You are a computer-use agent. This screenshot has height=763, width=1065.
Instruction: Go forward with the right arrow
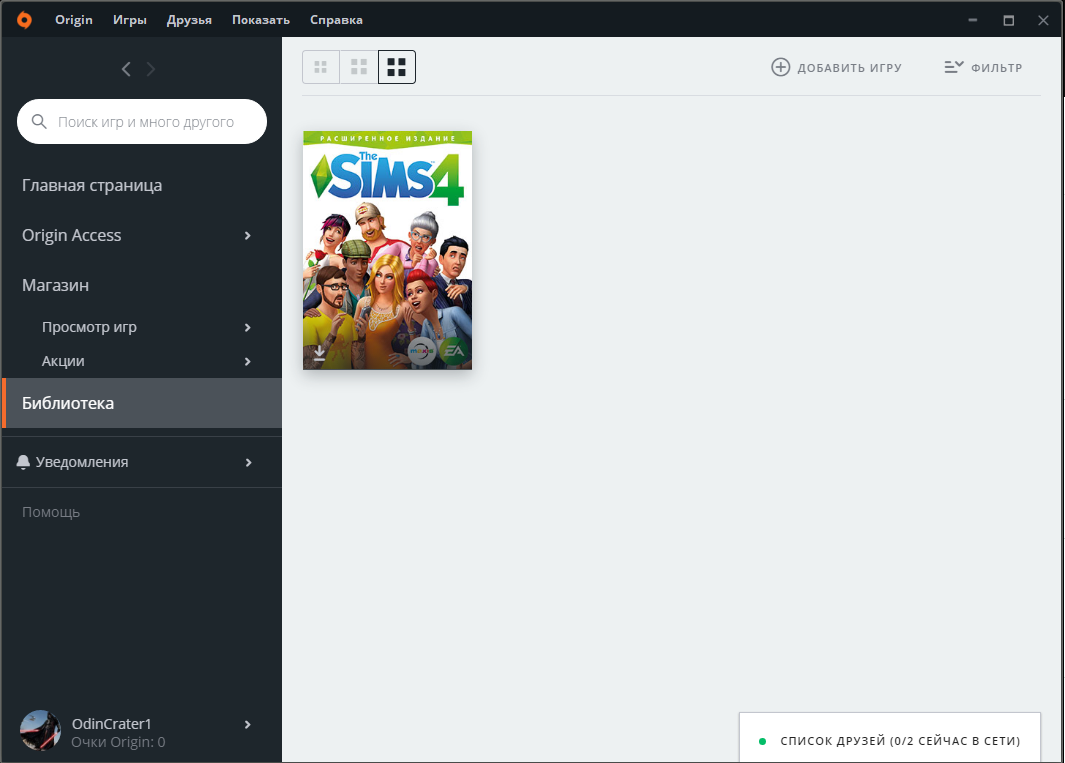pyautogui.click(x=151, y=69)
